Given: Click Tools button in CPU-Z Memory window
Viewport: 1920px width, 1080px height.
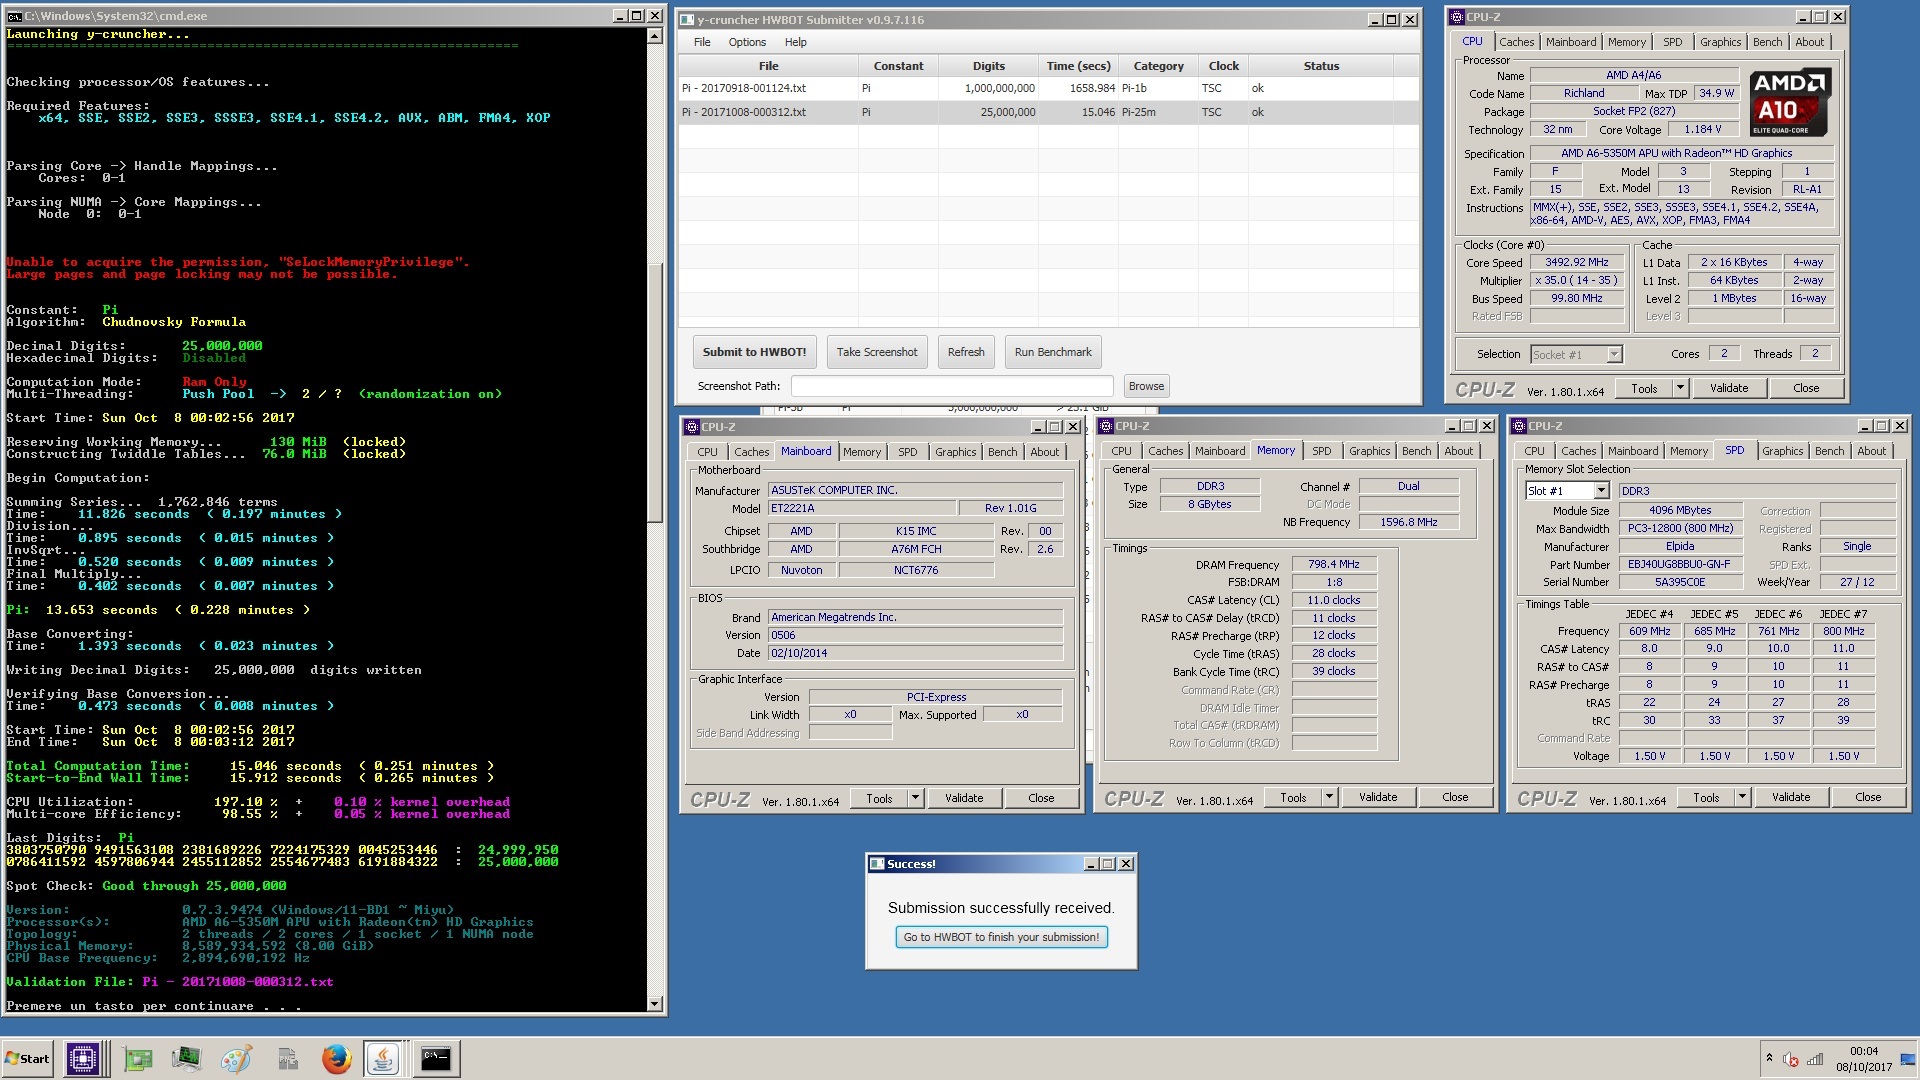Looking at the screenshot, I should click(1292, 797).
